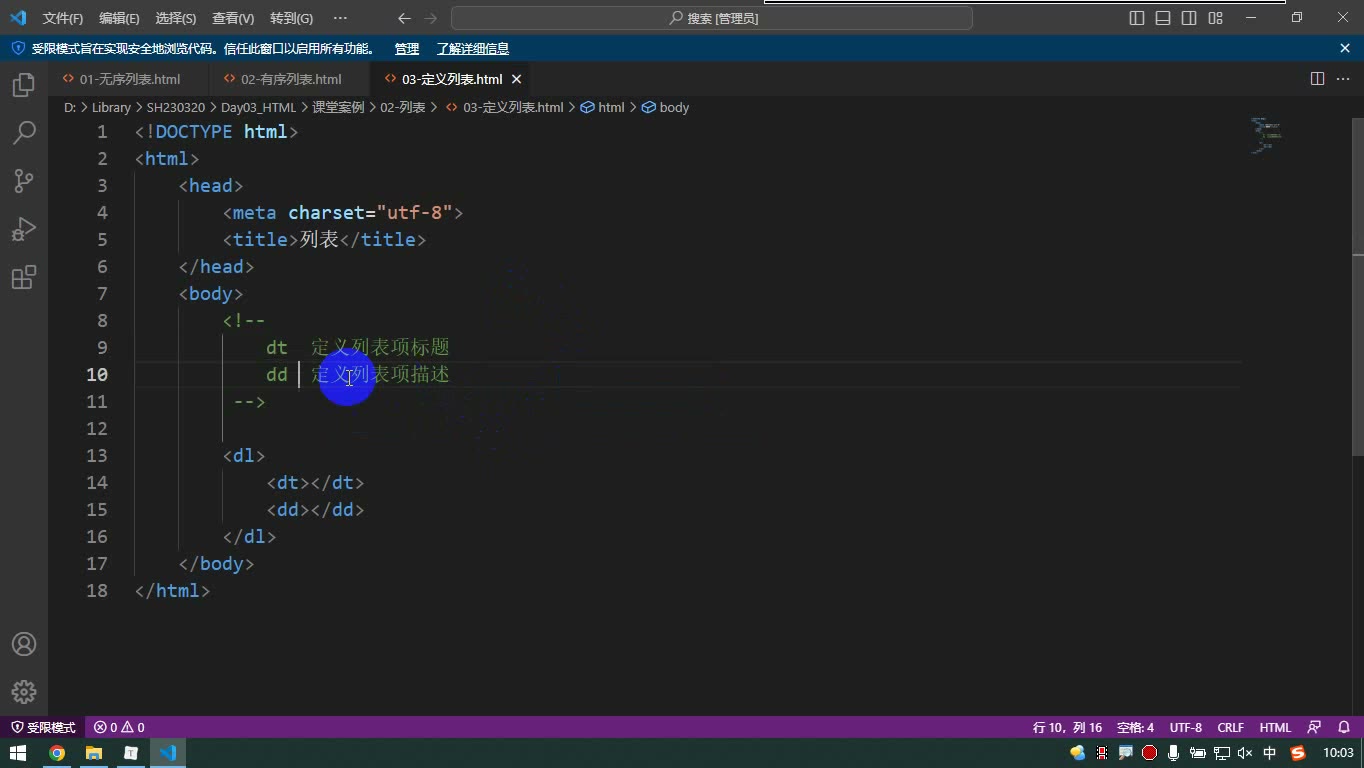Click the 搜索 [管理员] command box
Image resolution: width=1364 pixels, height=768 pixels.
pos(712,18)
